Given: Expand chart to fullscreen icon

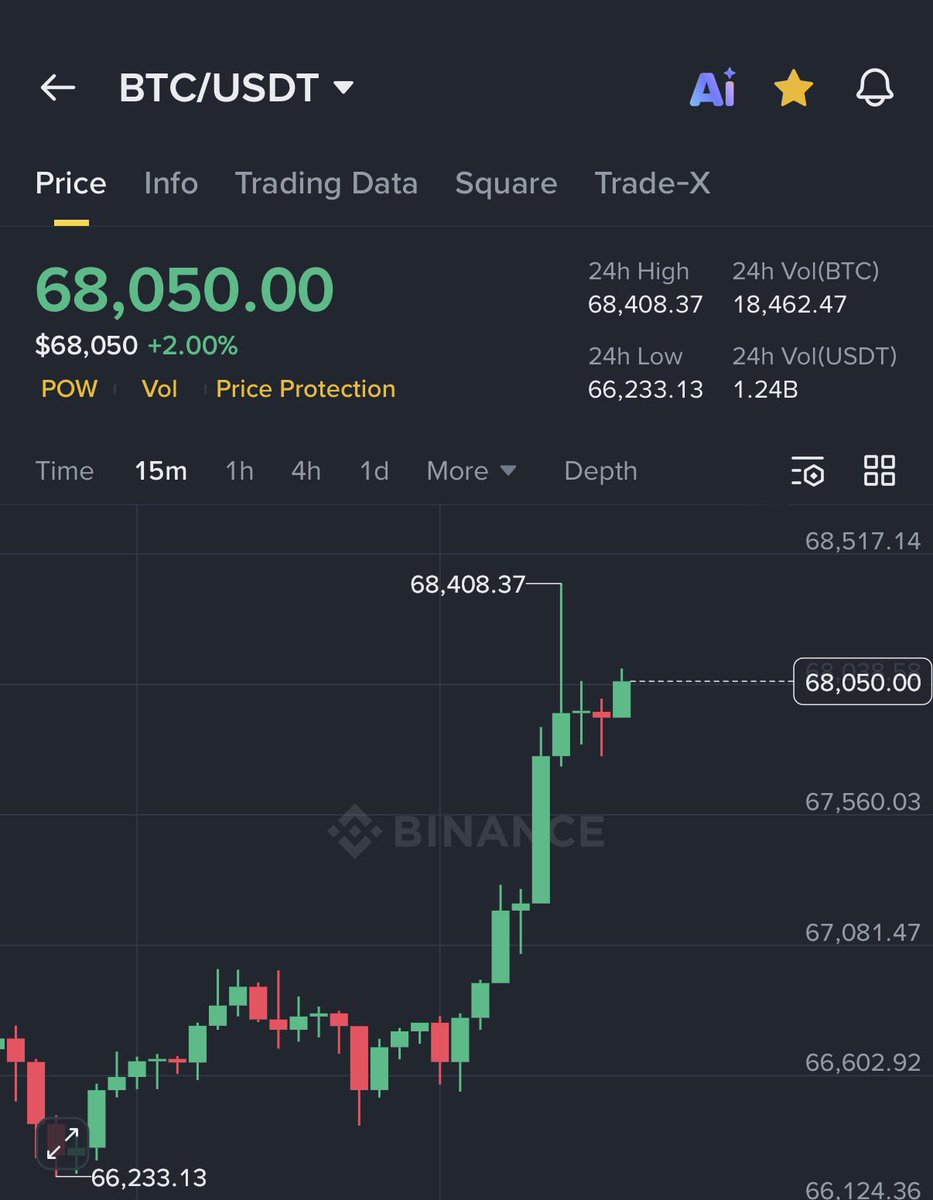Looking at the screenshot, I should click(x=63, y=1141).
